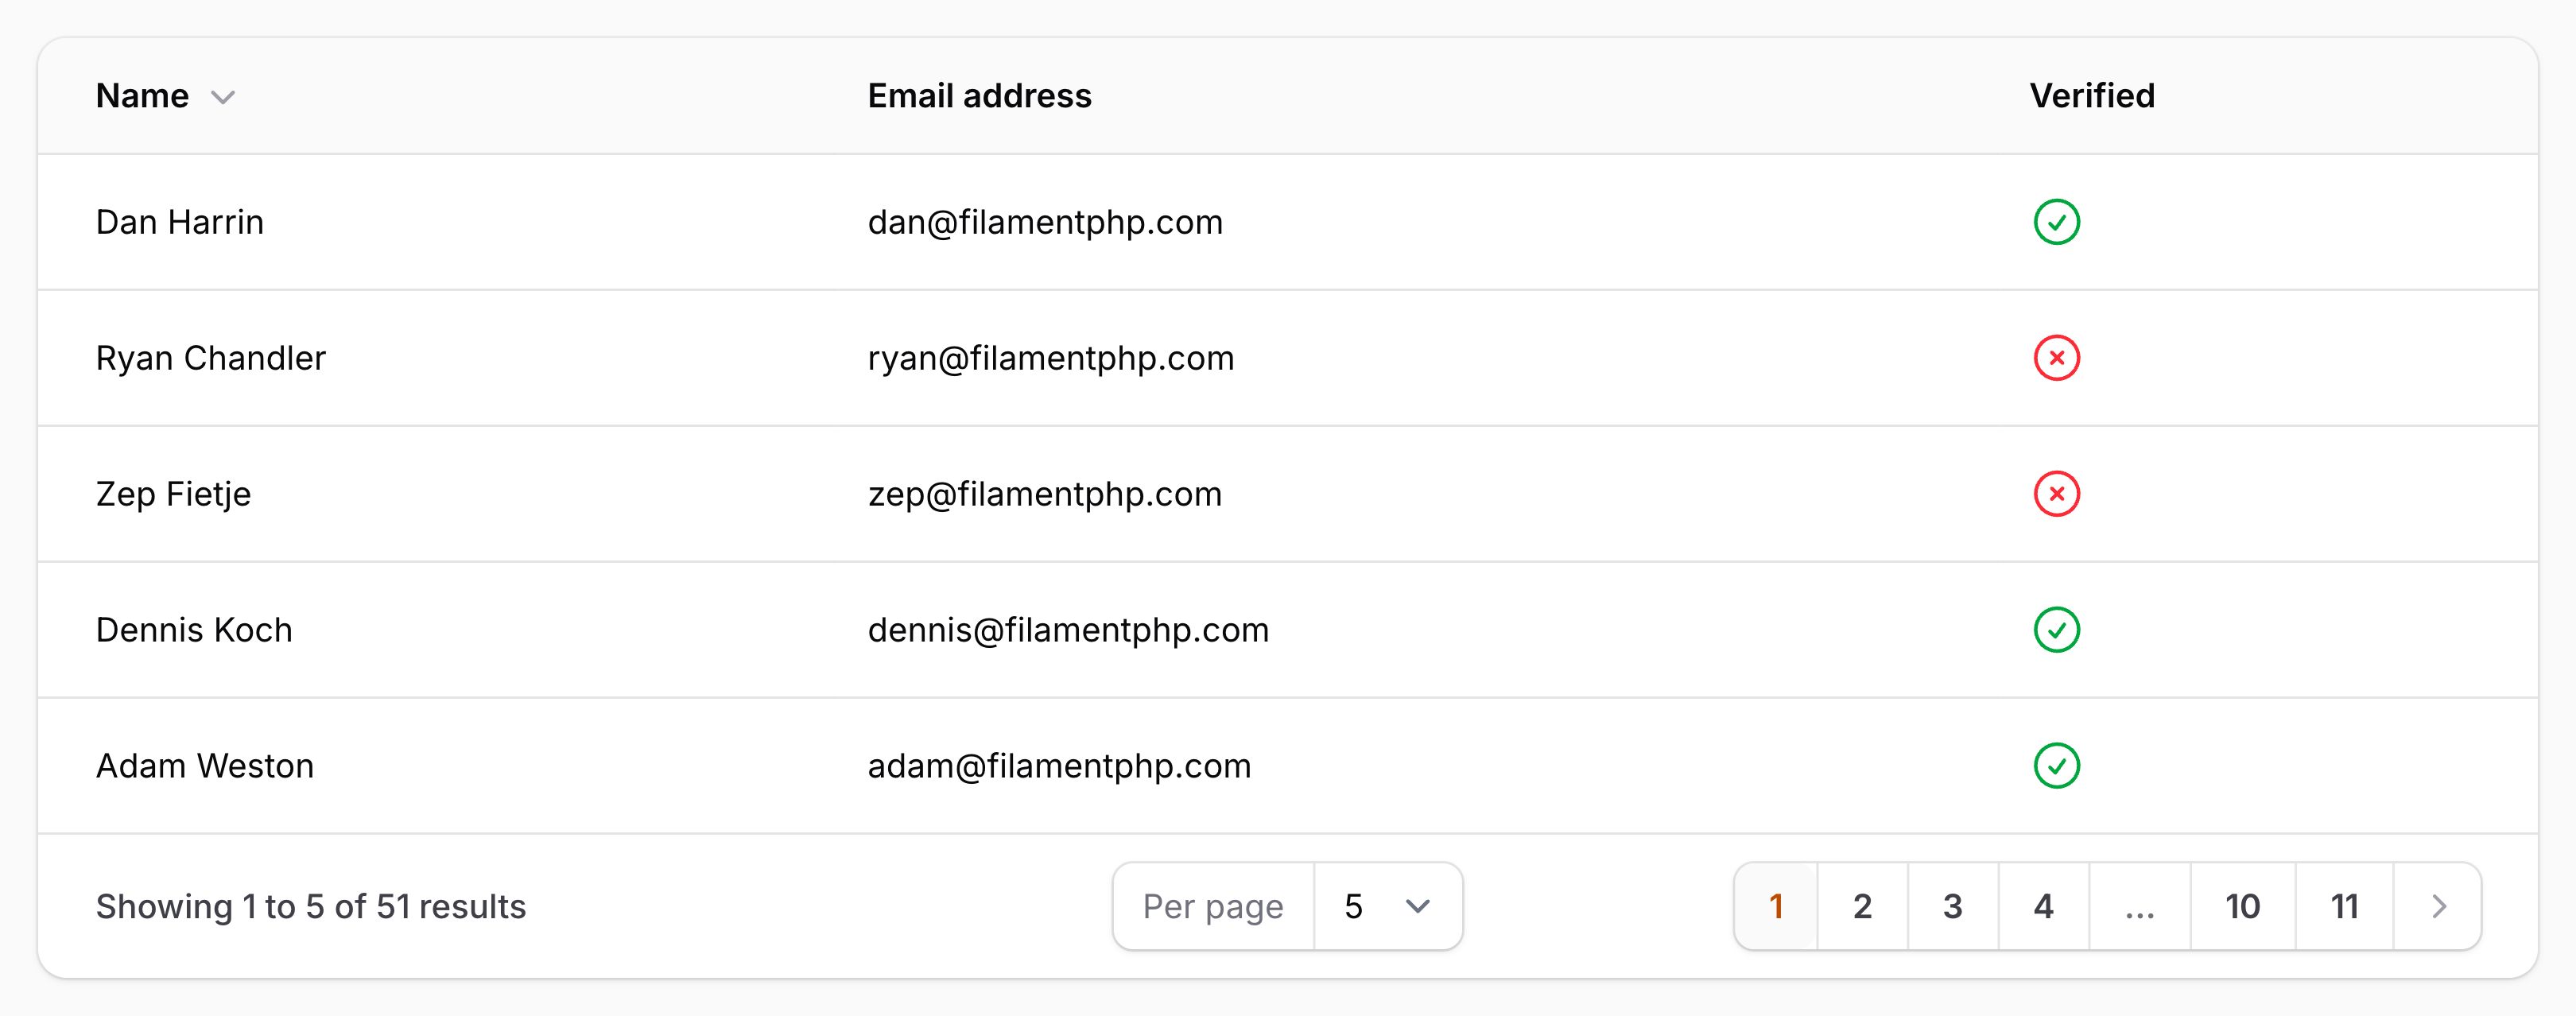Click the Name column header

tap(142, 96)
